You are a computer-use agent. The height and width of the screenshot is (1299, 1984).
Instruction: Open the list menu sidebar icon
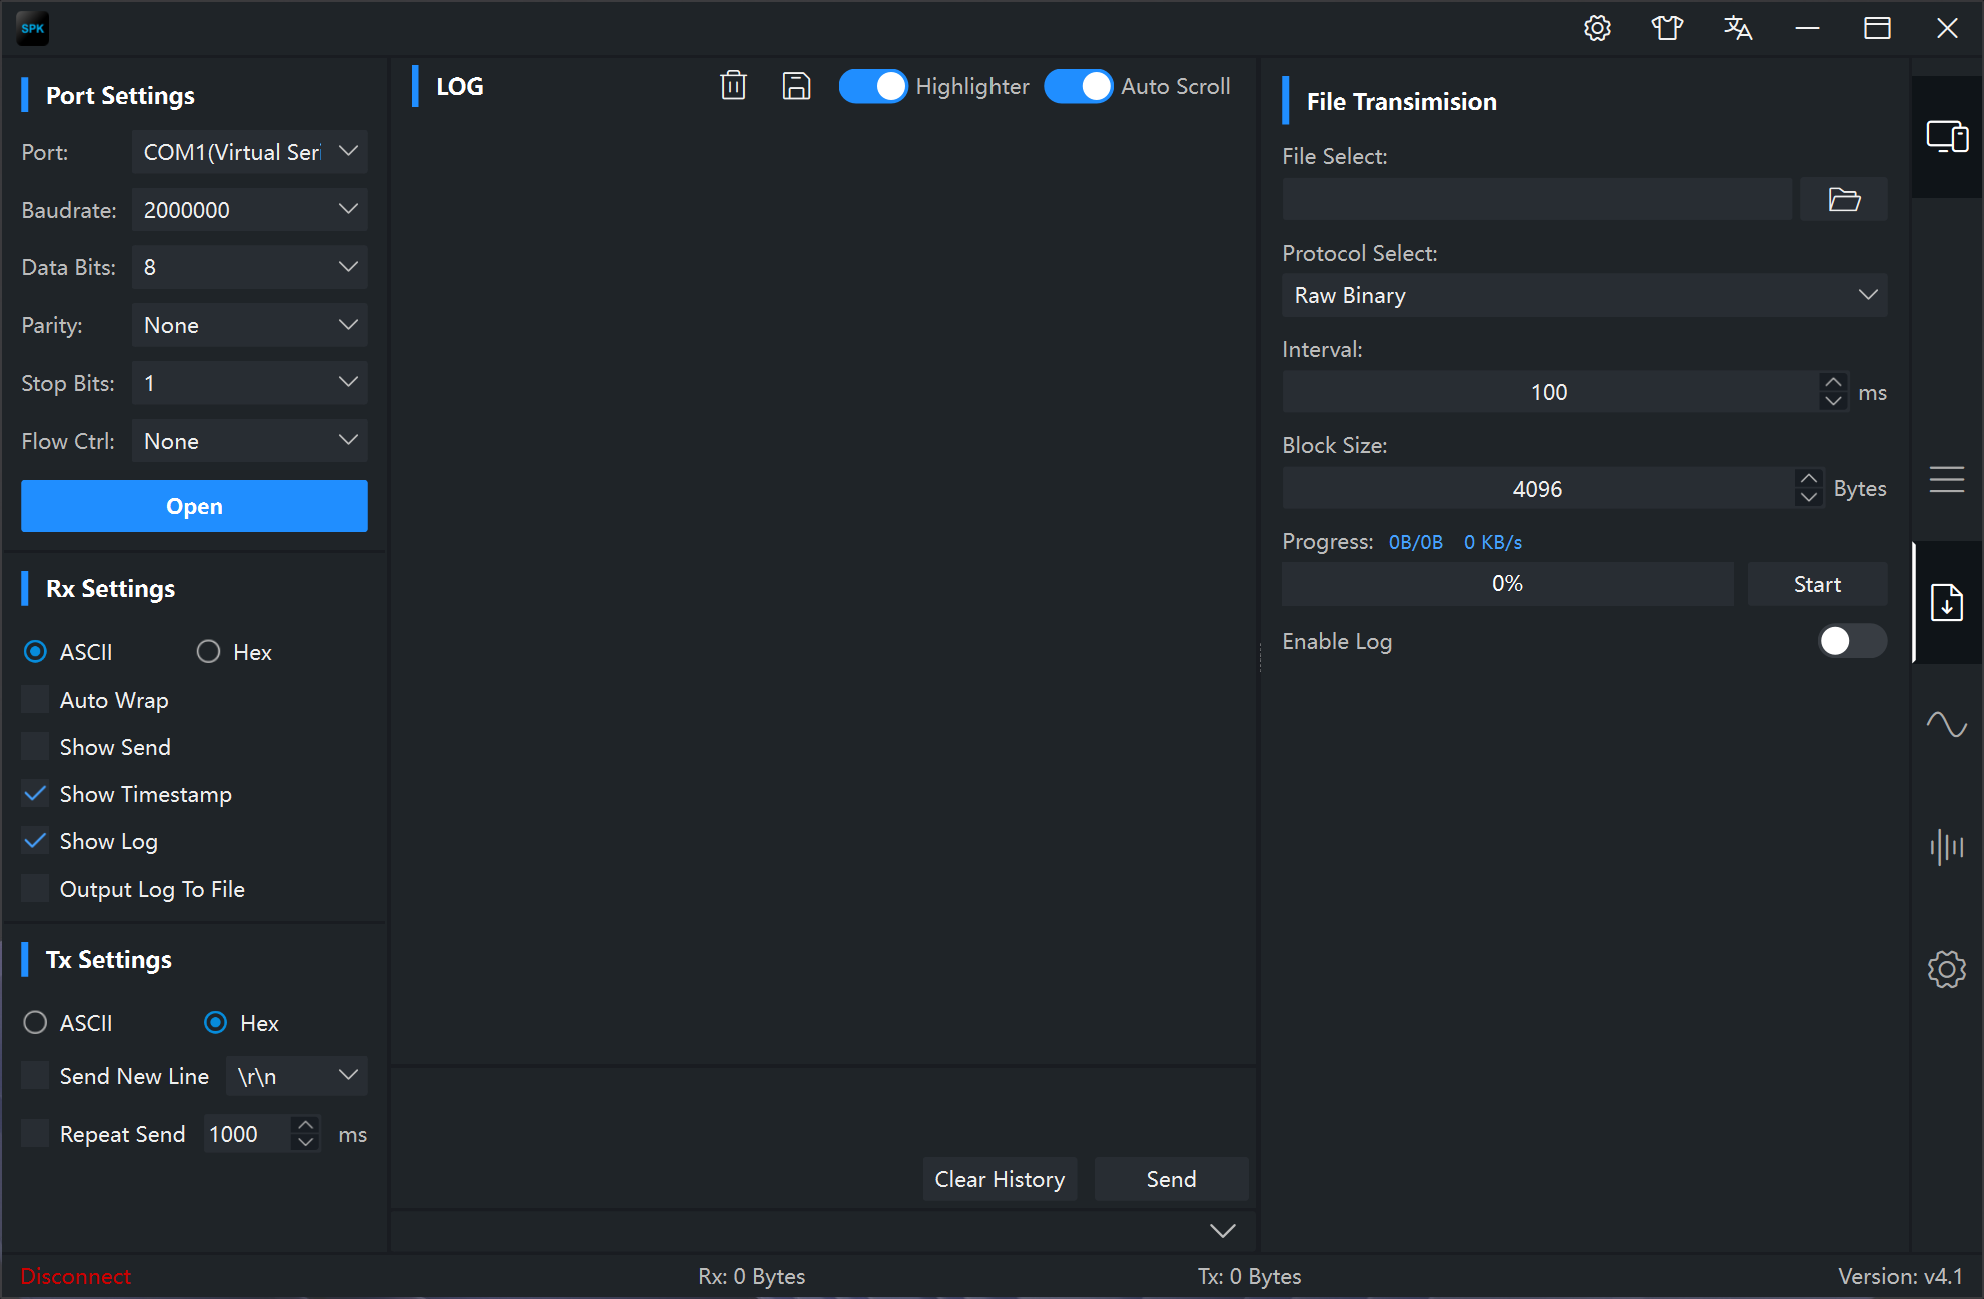point(1947,479)
